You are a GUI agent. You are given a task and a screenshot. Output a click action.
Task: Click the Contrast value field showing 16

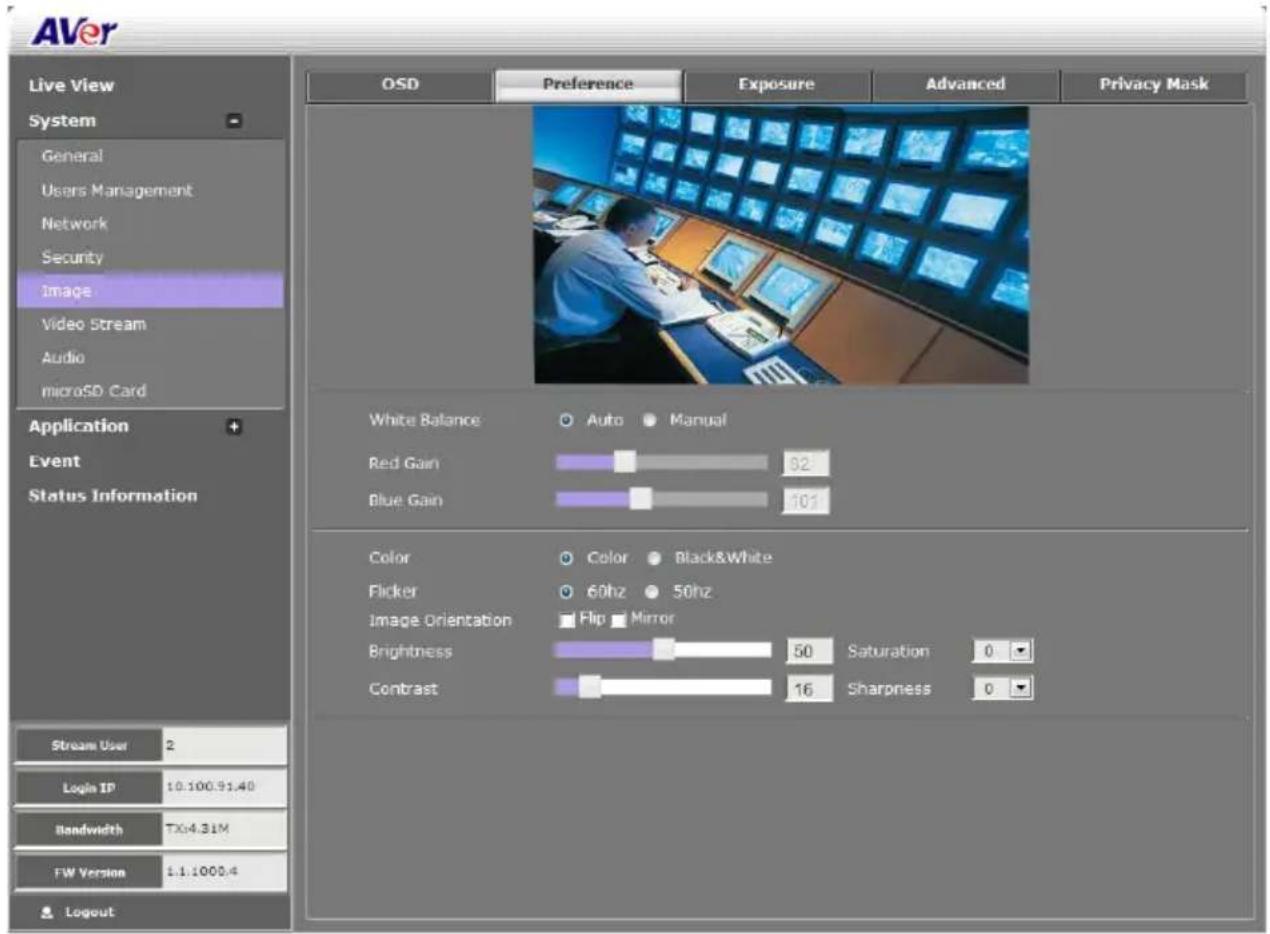tap(810, 689)
